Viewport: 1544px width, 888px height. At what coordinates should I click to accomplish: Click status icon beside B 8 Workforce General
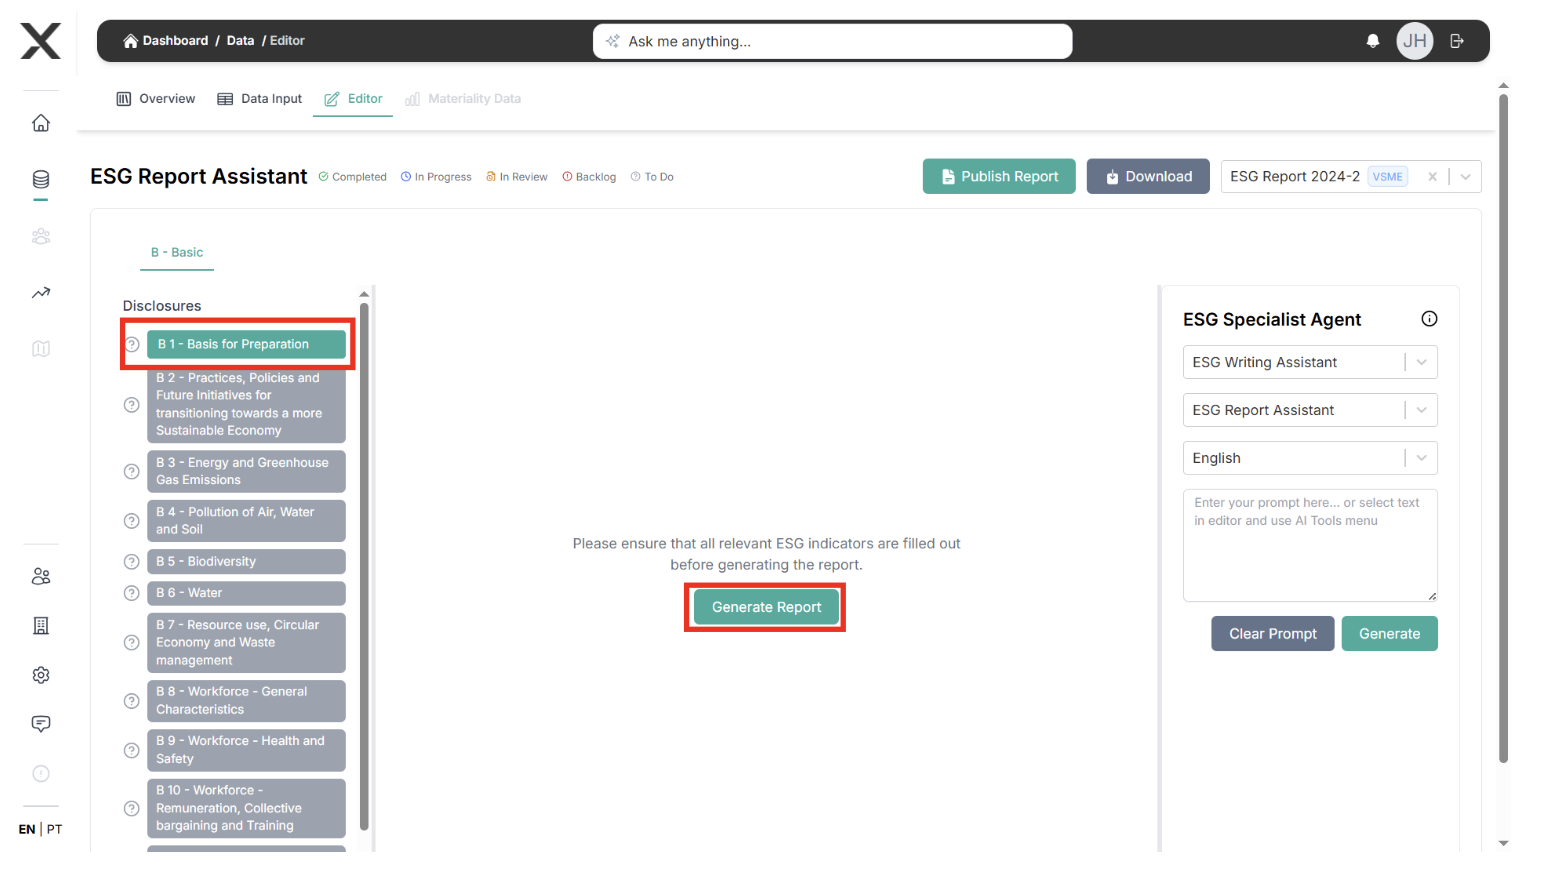pyautogui.click(x=131, y=701)
